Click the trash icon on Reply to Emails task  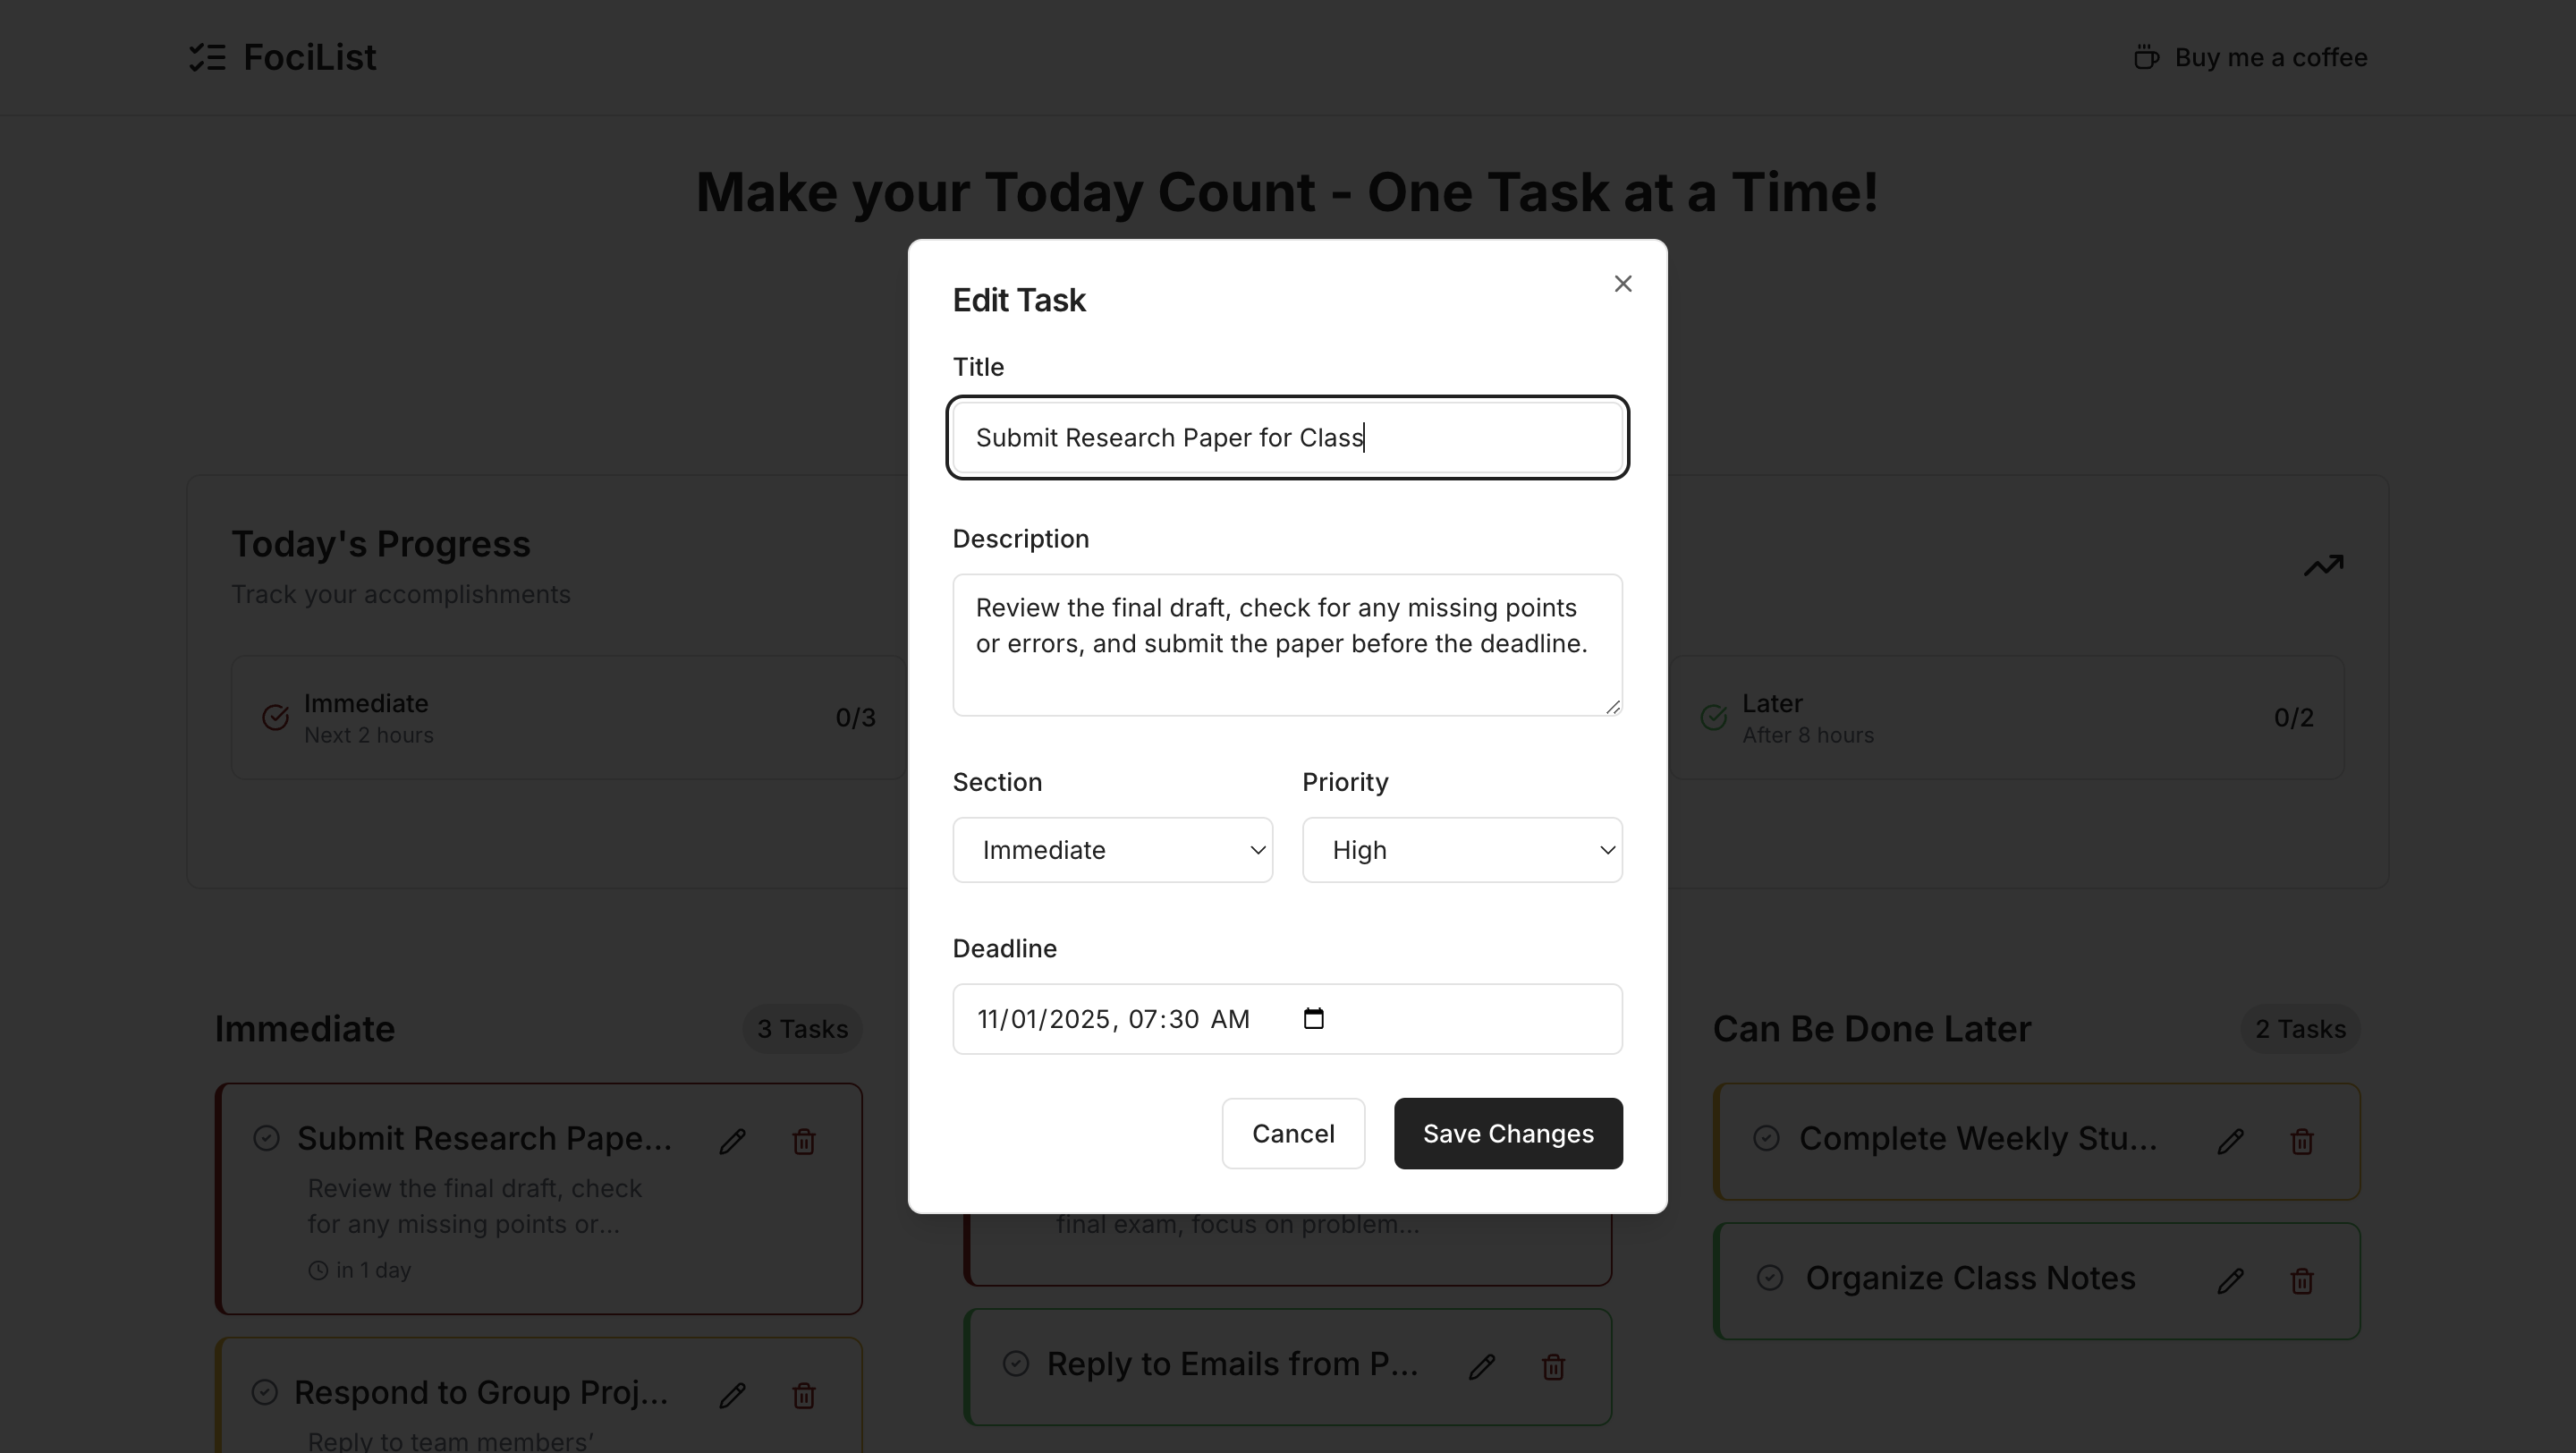[x=1552, y=1367]
